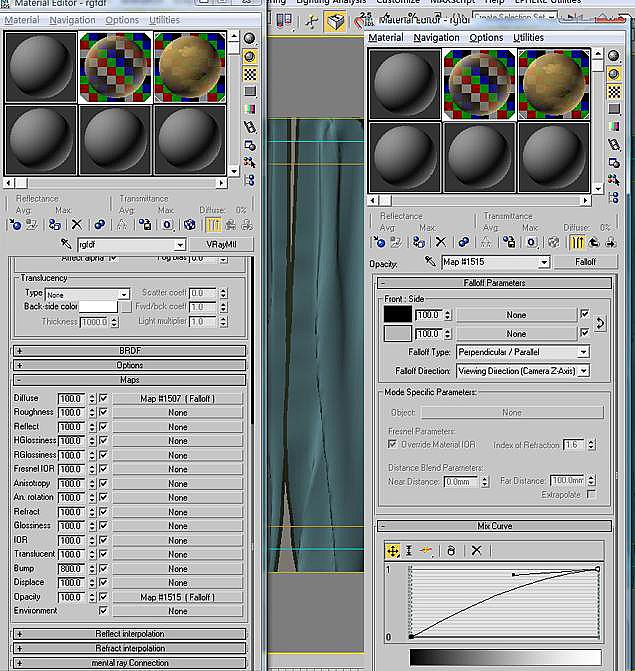The height and width of the screenshot is (671, 635).
Task: Open Utilities menu in right Material Editor
Action: click(529, 38)
